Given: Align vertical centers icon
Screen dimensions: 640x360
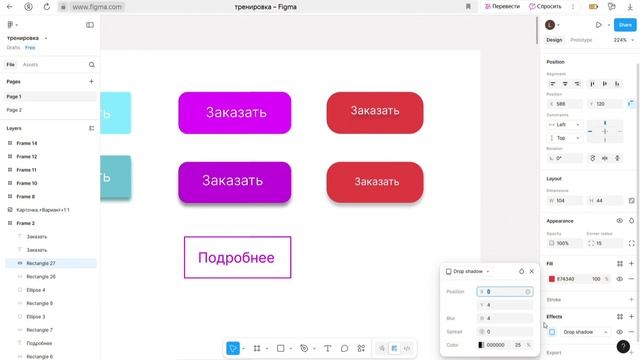Looking at the screenshot, I should (x=605, y=84).
